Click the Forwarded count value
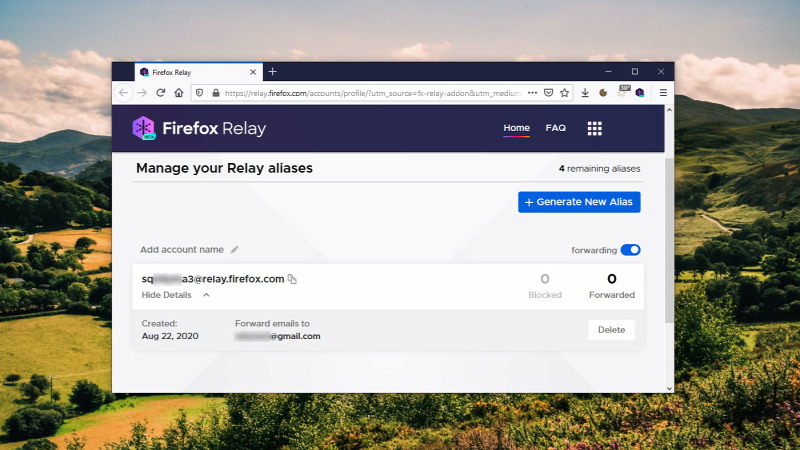The width and height of the screenshot is (800, 450). [x=612, y=279]
